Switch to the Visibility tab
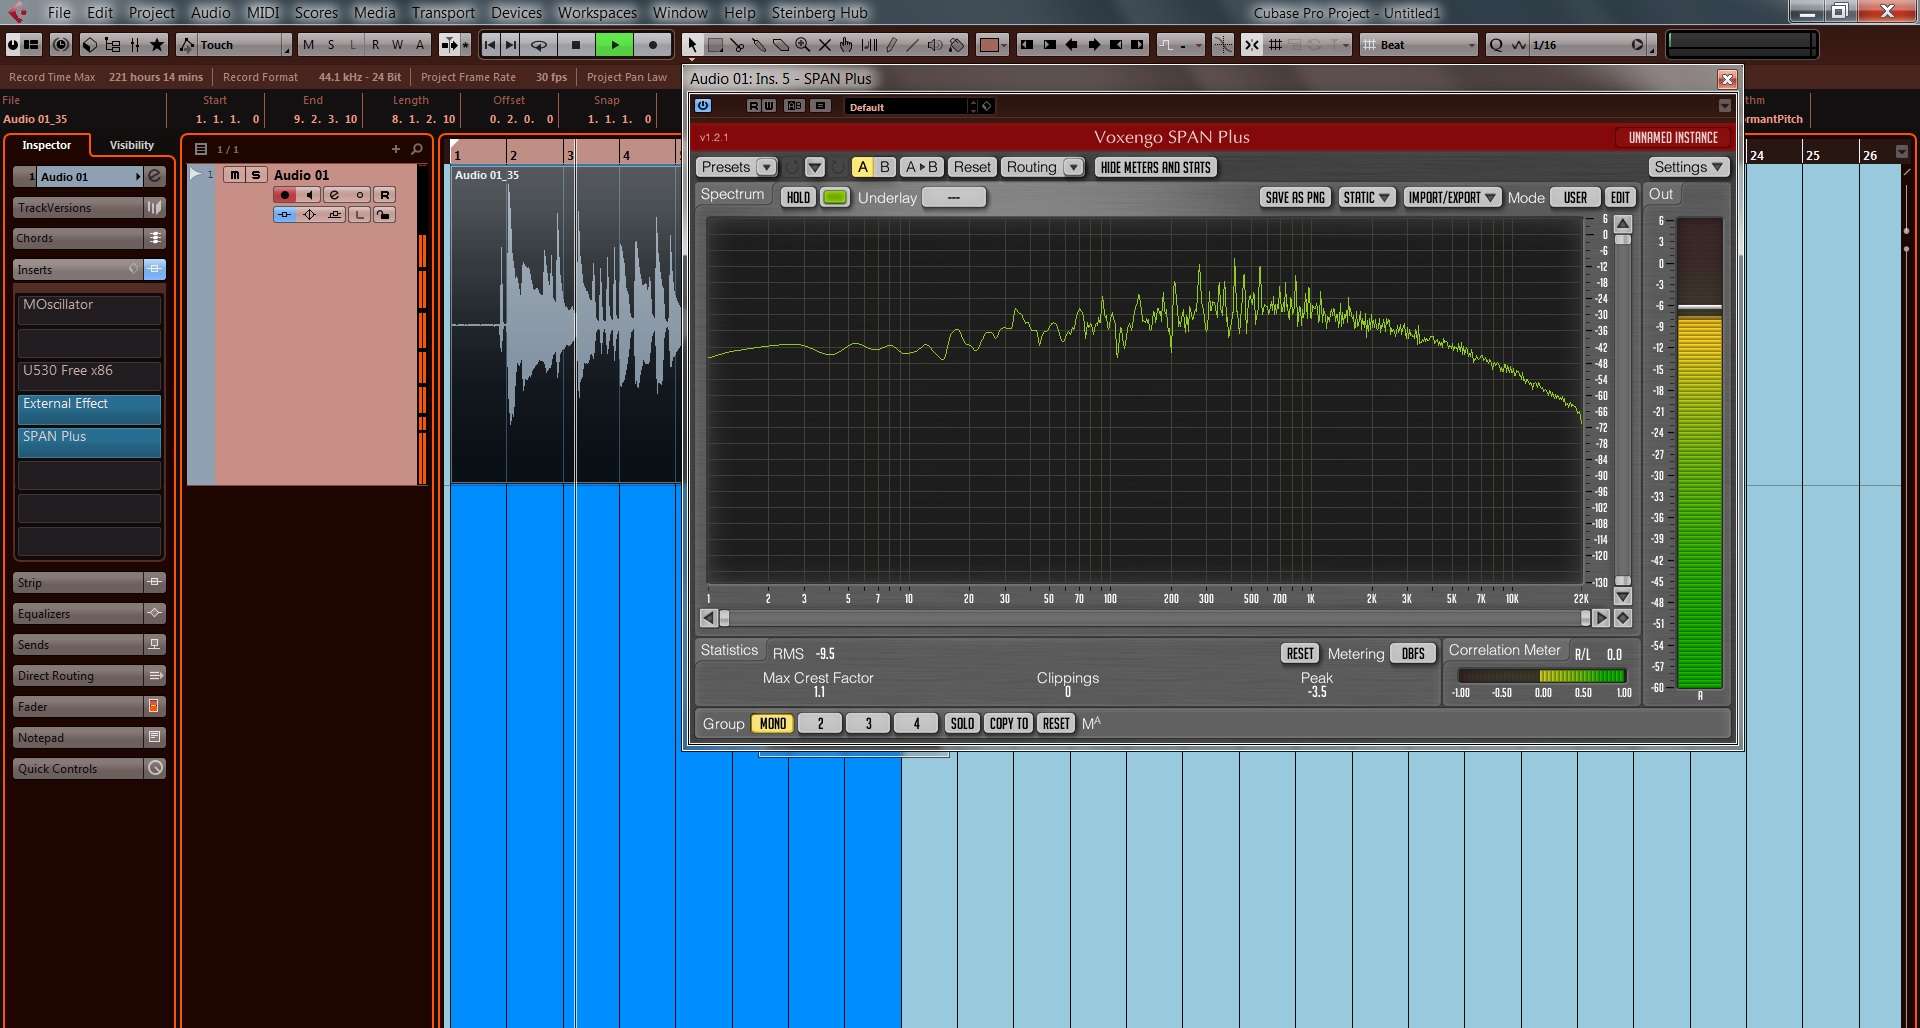1920x1028 pixels. pos(131,145)
